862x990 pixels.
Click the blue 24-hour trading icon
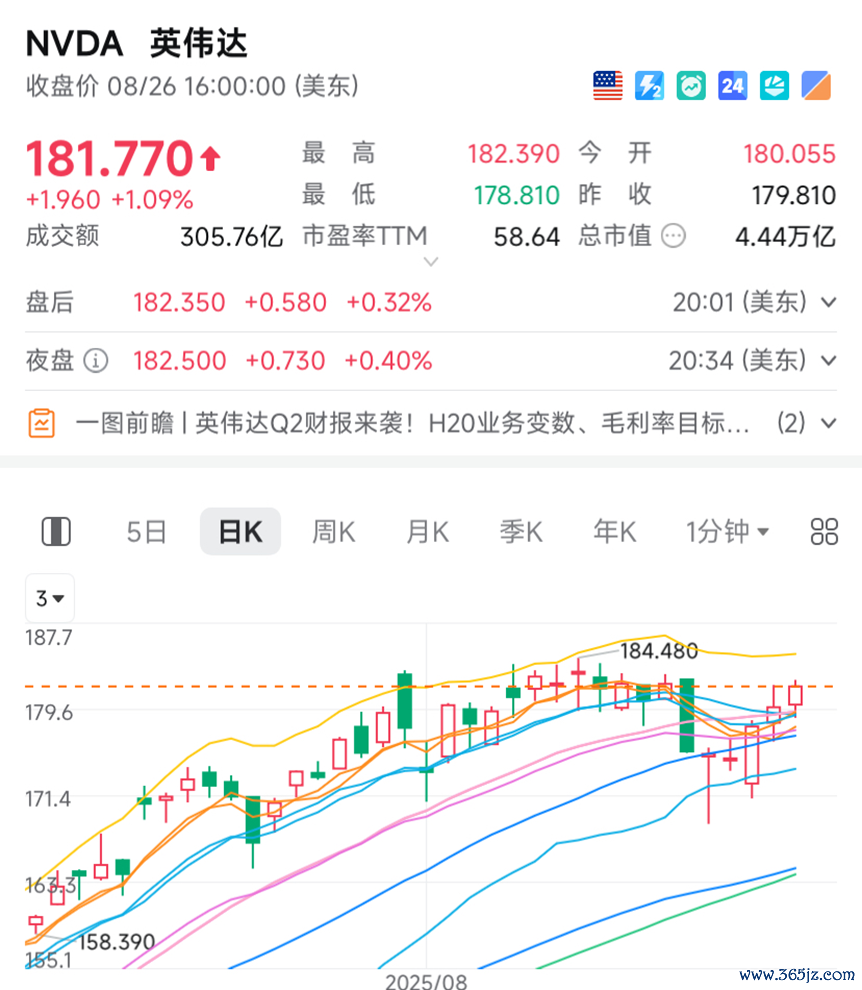[733, 86]
